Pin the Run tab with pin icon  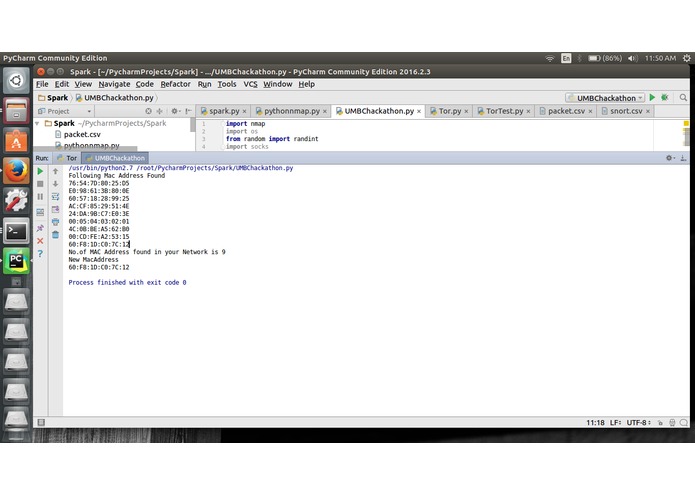[40, 228]
